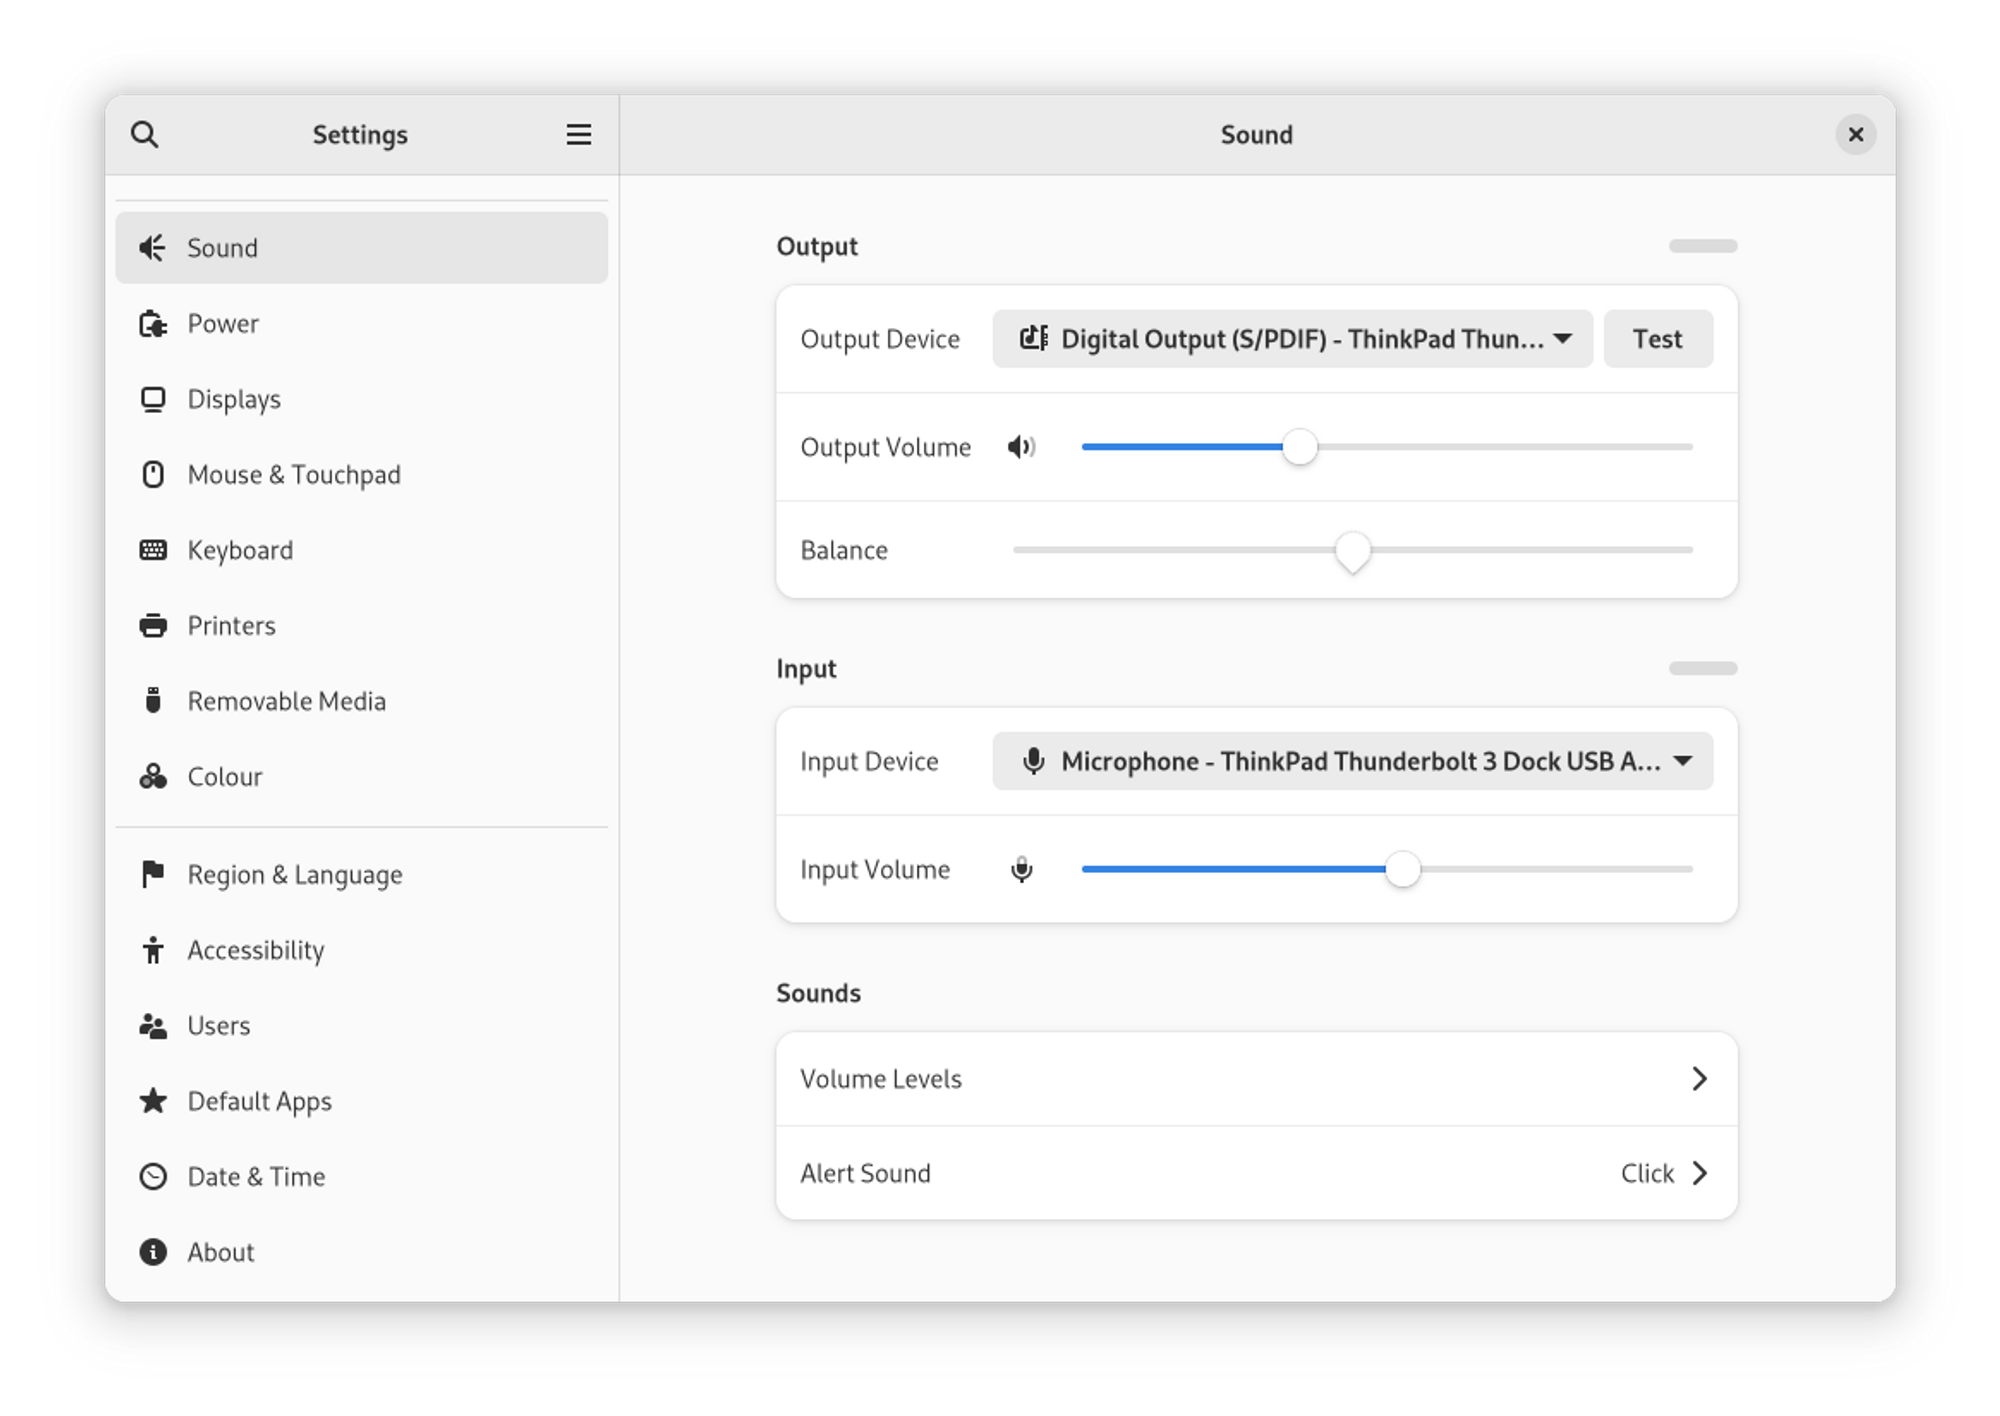Click the Input Volume slider handle
The width and height of the screenshot is (2000, 1416).
coord(1402,869)
